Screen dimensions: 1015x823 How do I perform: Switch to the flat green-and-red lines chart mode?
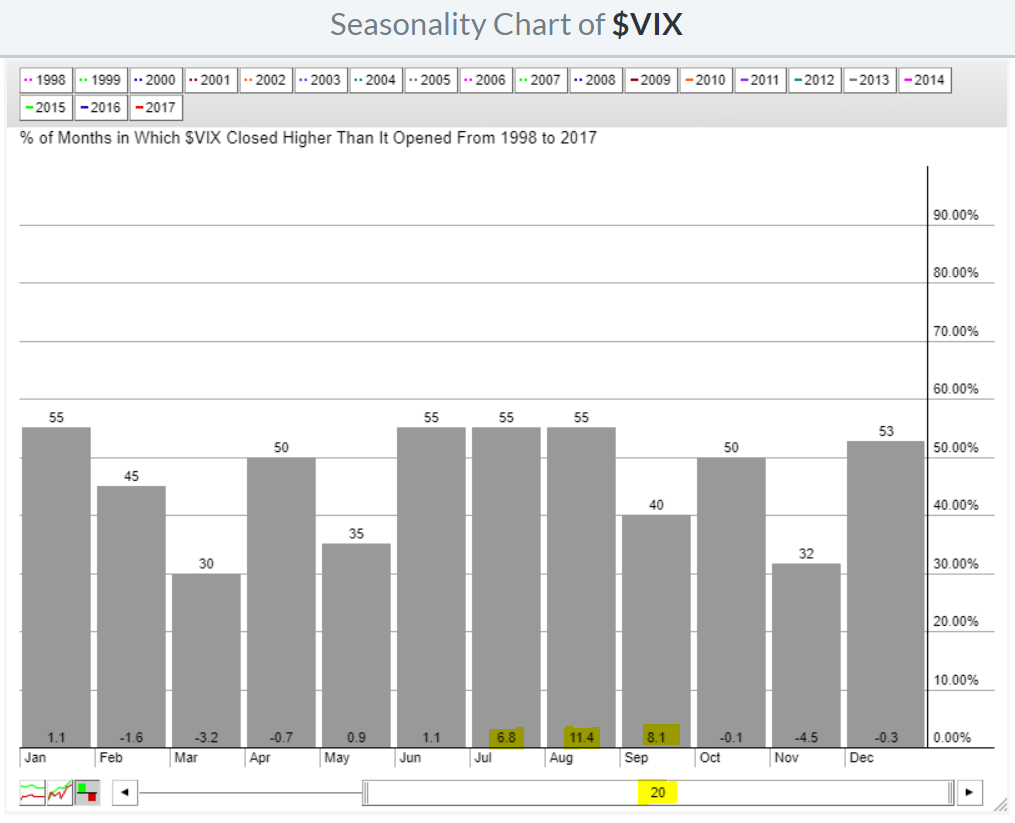pyautogui.click(x=32, y=794)
